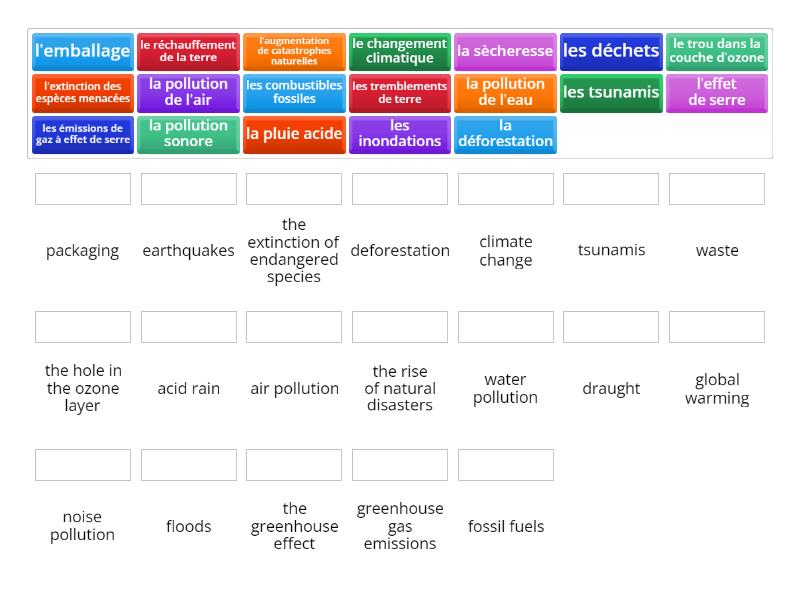The width and height of the screenshot is (800, 600).
Task: Select the 'la déforestation' tile
Action: (x=505, y=134)
